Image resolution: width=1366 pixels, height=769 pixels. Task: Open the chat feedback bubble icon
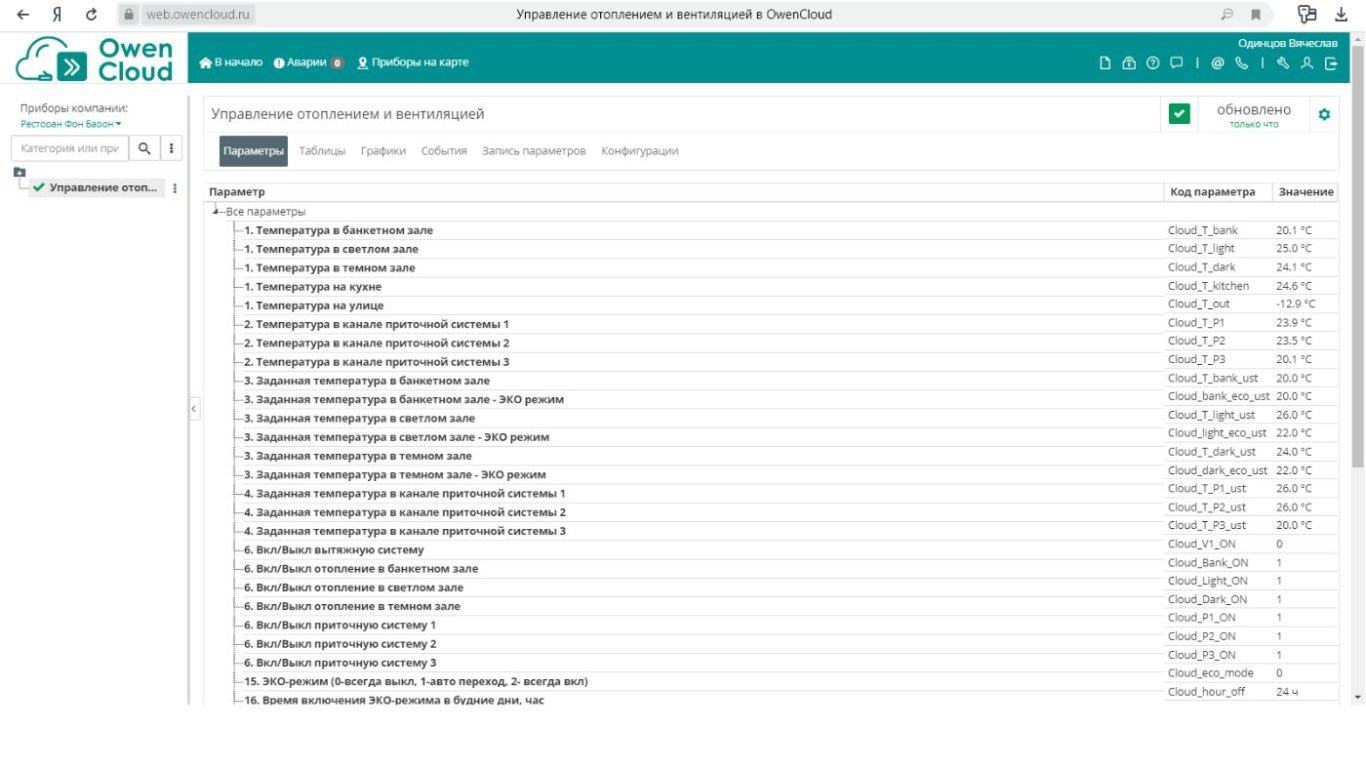1177,63
